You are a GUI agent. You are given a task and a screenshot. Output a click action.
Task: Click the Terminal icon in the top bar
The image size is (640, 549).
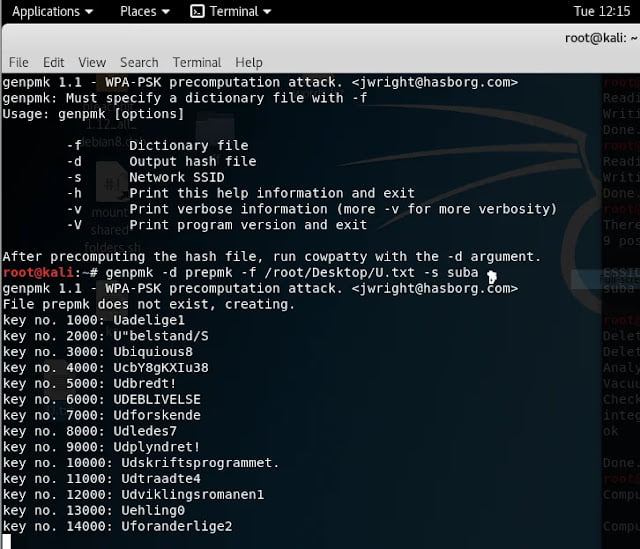pos(197,11)
